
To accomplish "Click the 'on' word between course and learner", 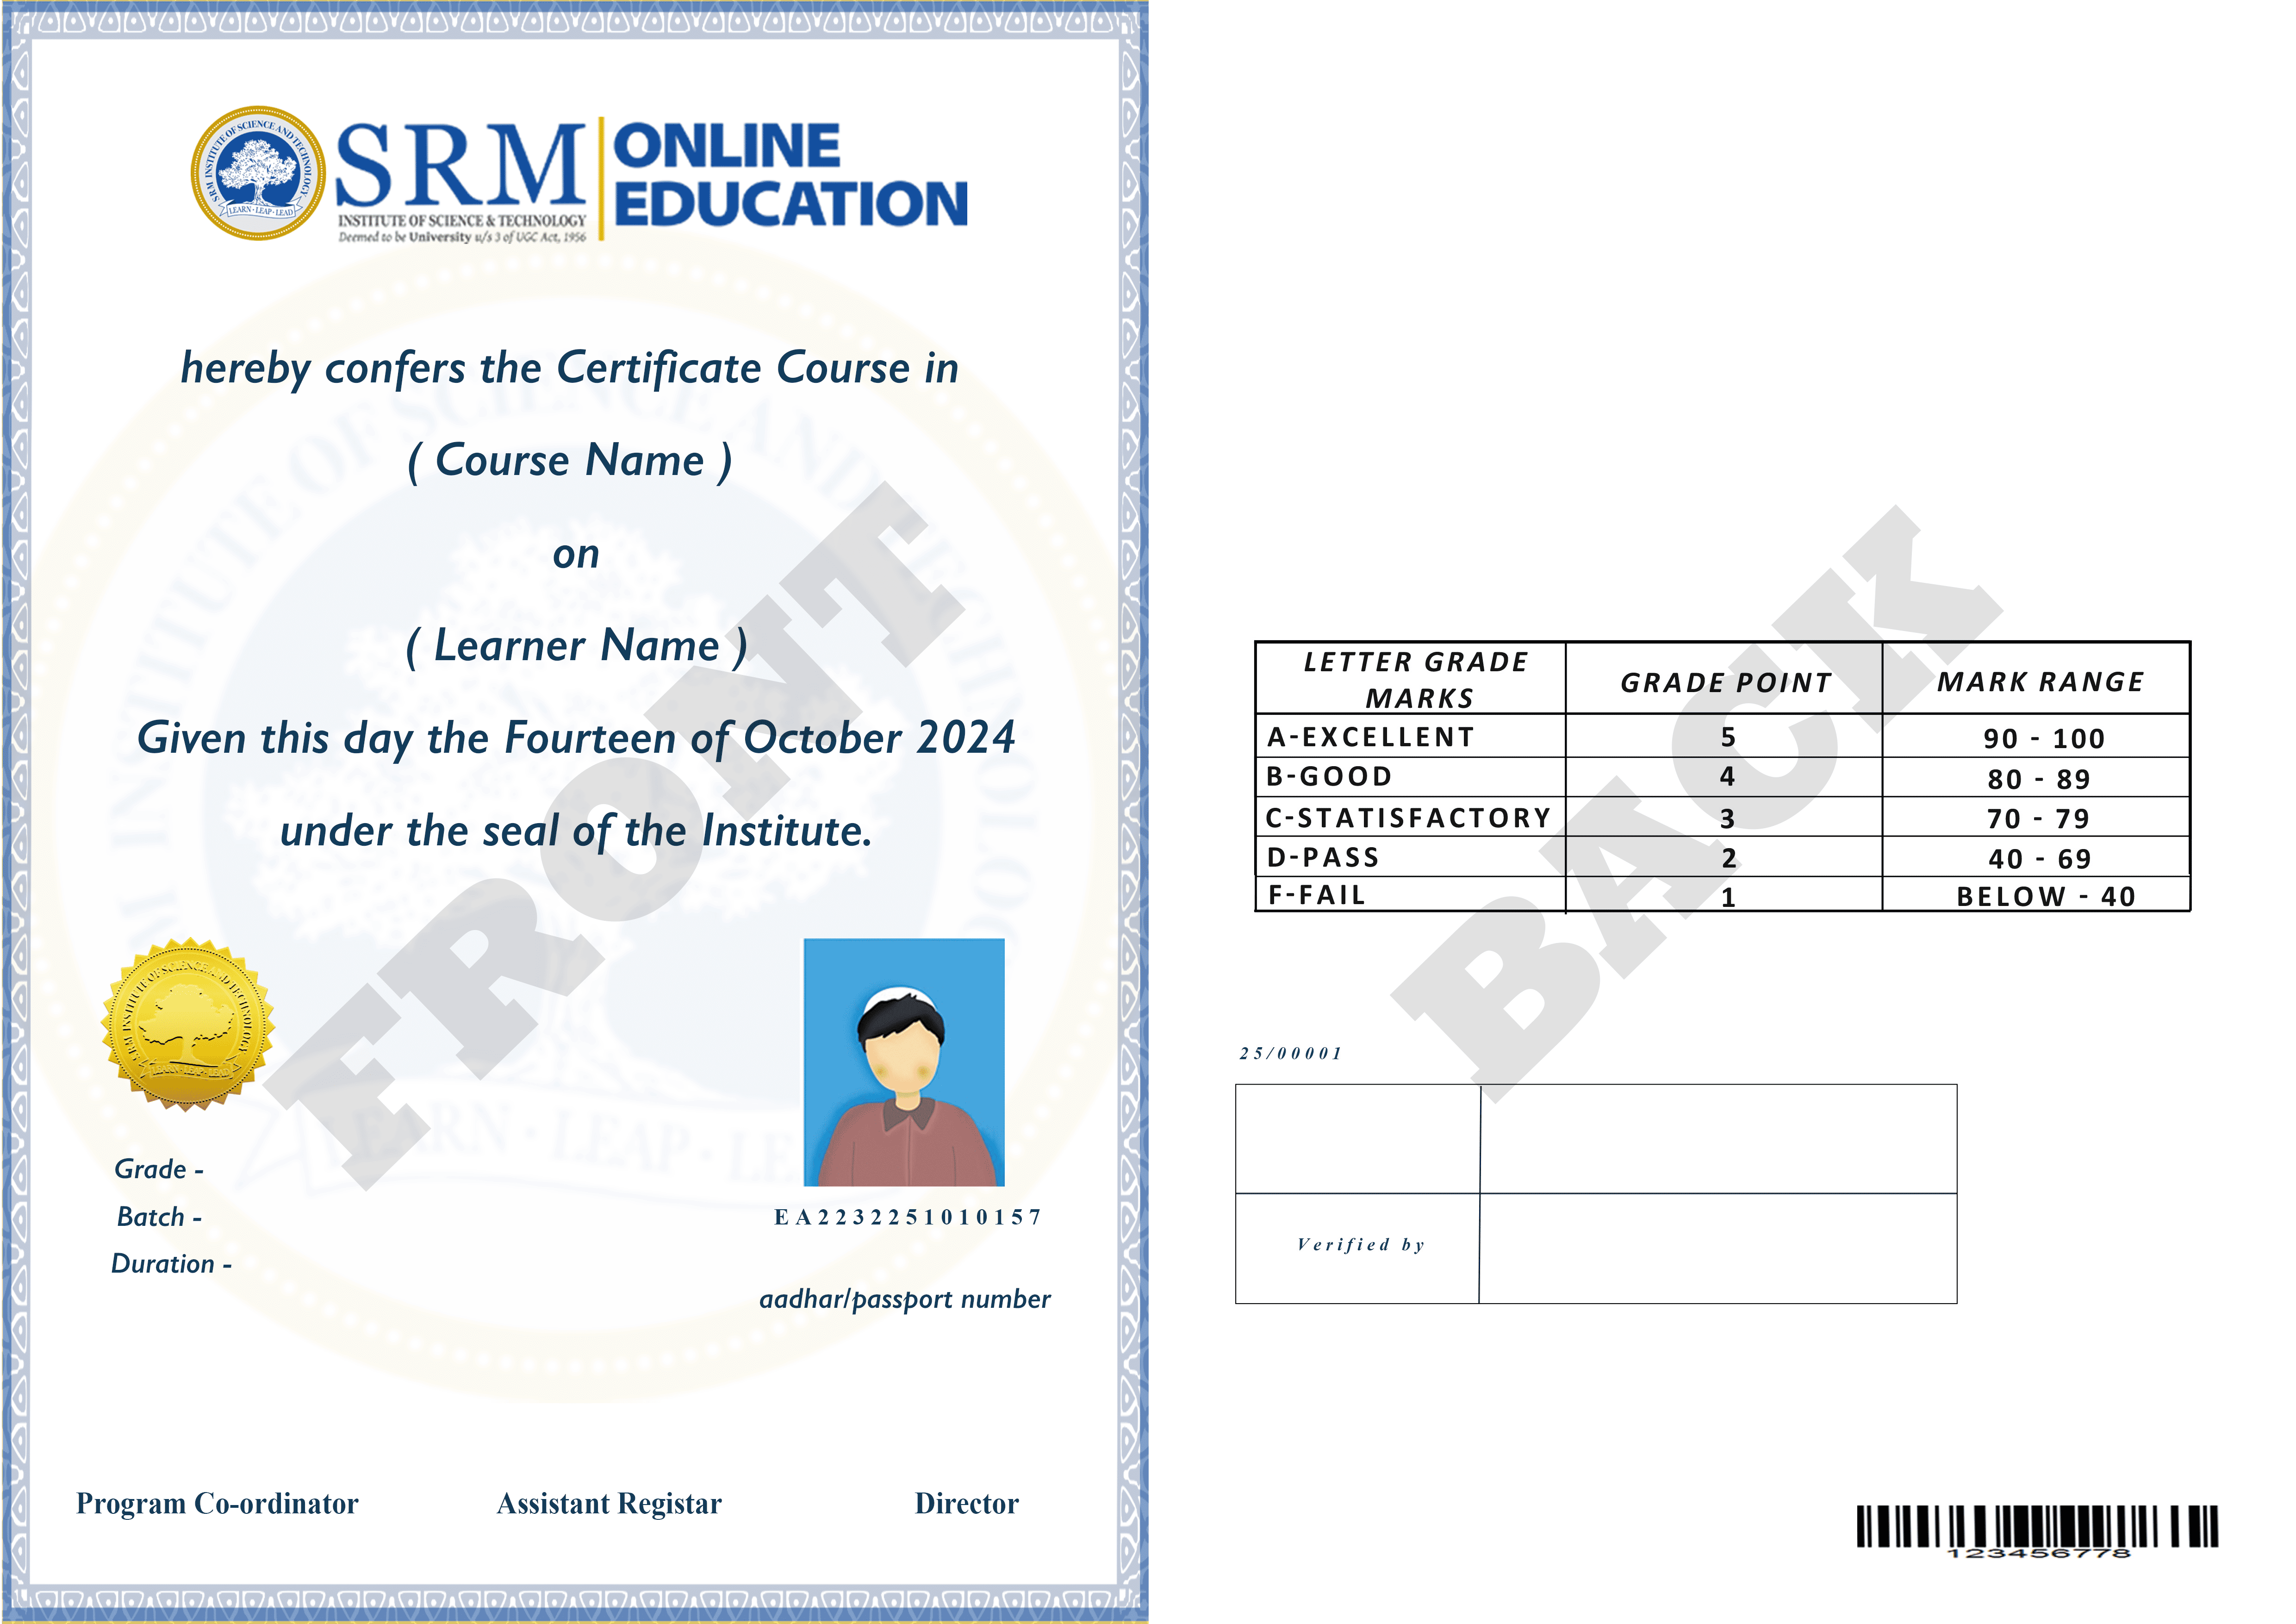I will 576,555.
